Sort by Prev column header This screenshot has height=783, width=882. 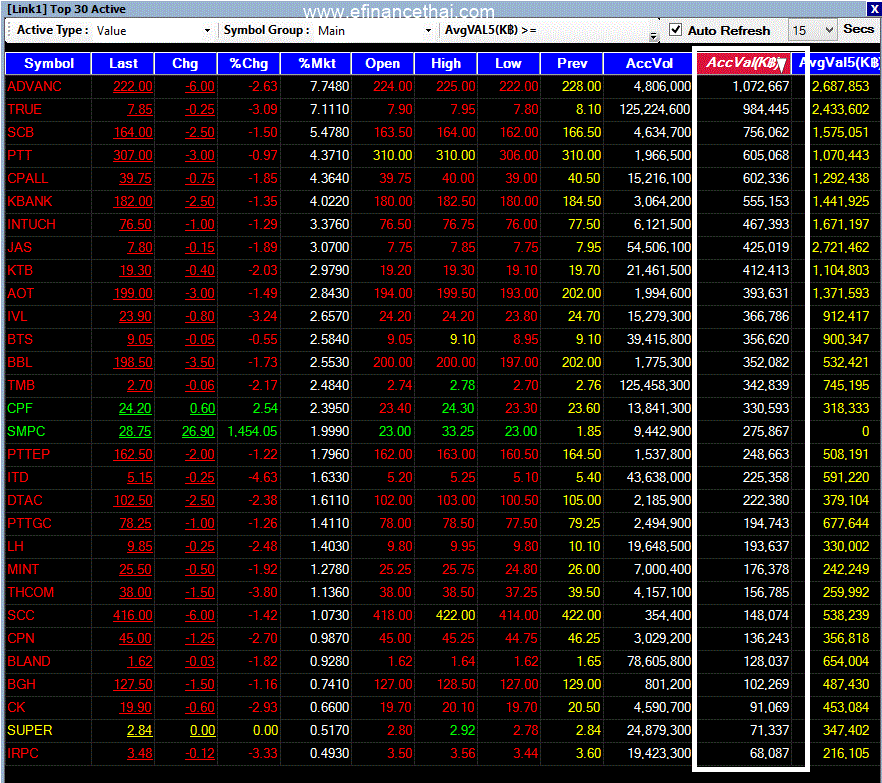pos(572,64)
